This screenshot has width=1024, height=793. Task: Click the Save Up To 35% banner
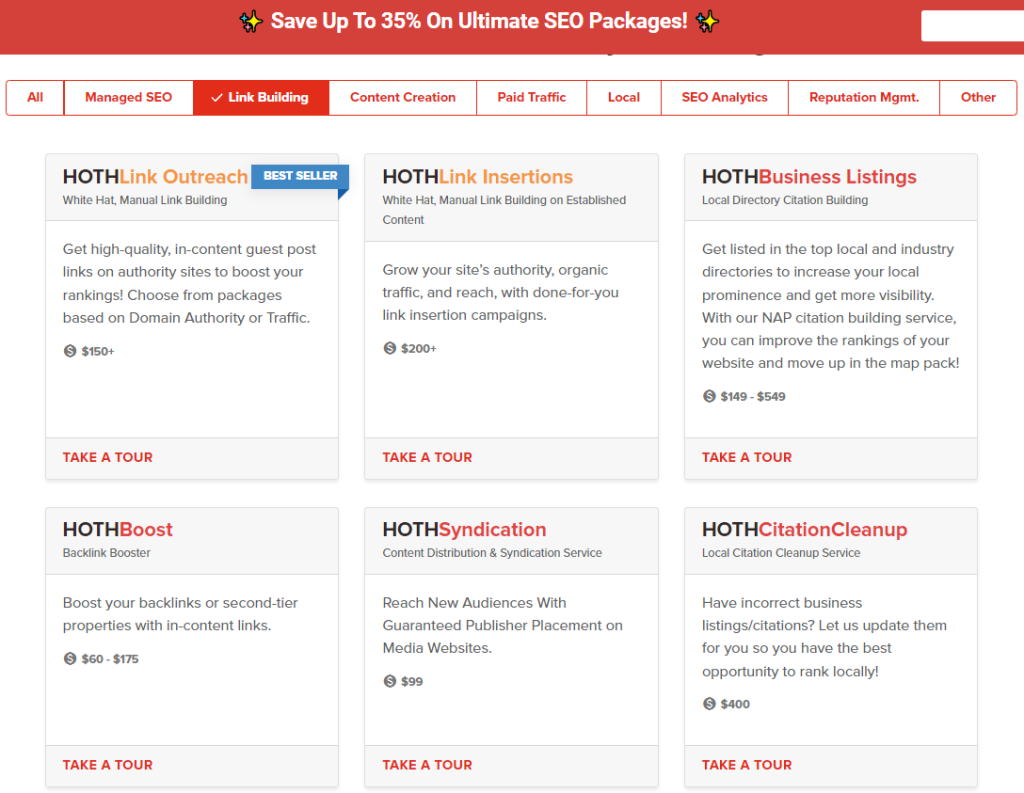click(x=479, y=22)
